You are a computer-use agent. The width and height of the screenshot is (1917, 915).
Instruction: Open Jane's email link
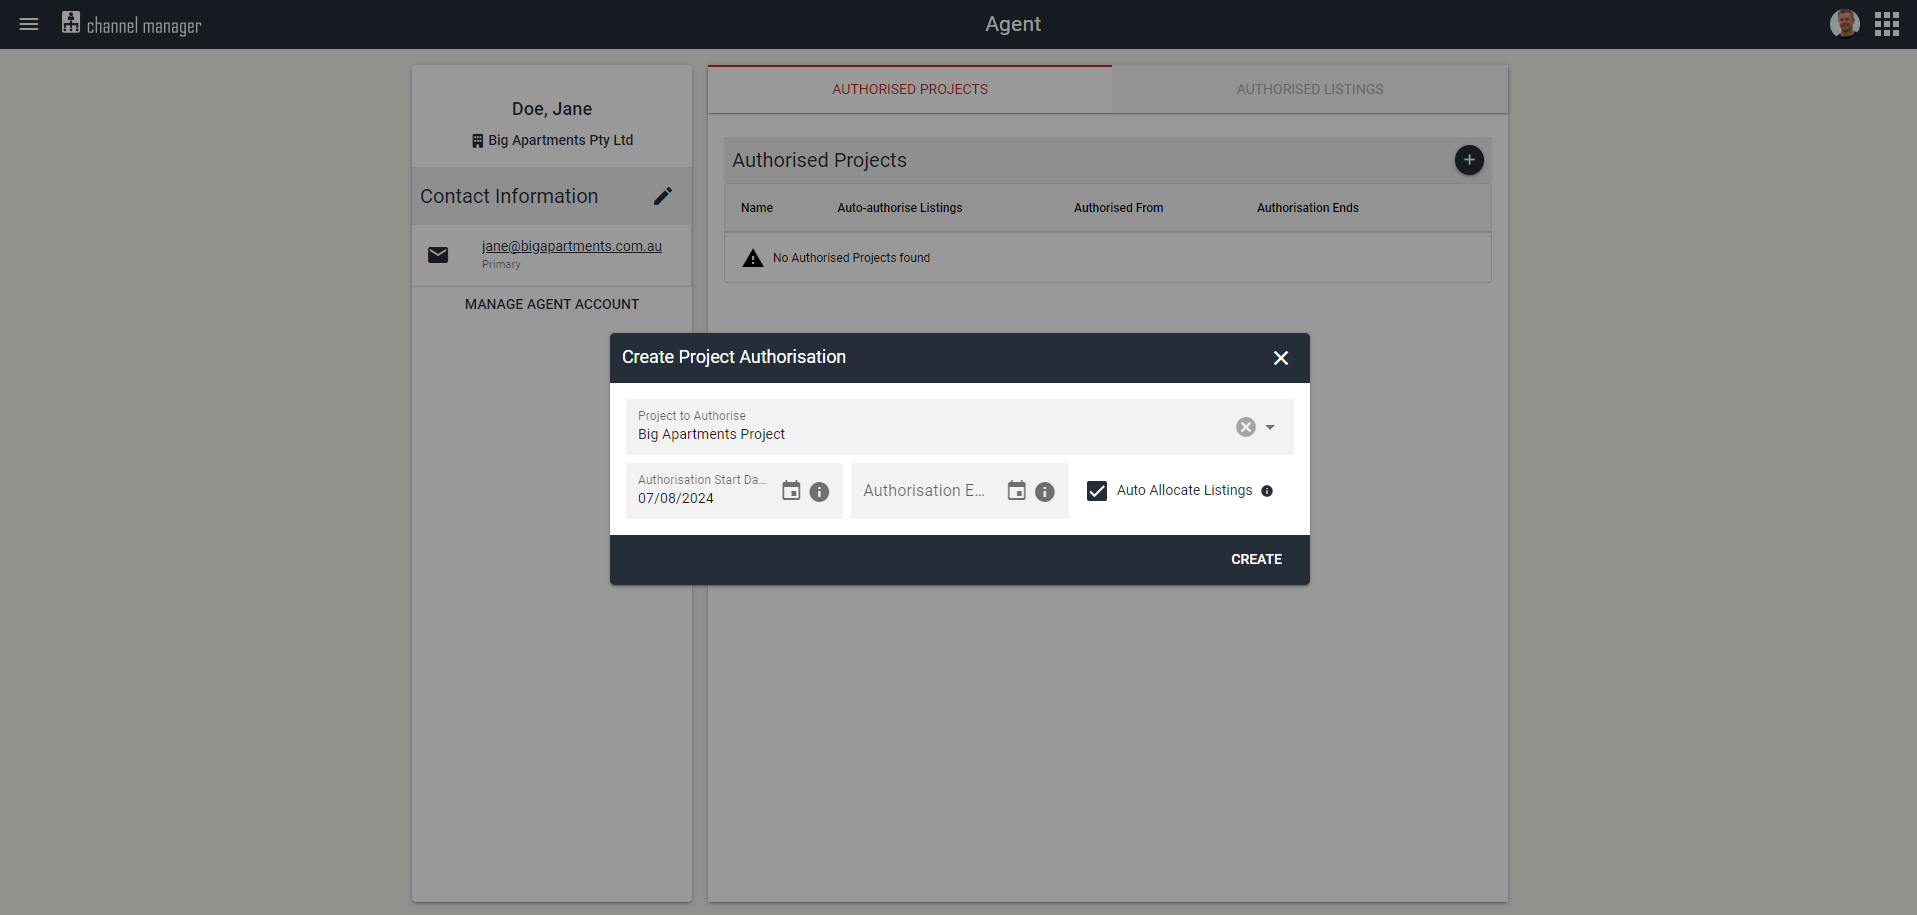pyautogui.click(x=571, y=246)
